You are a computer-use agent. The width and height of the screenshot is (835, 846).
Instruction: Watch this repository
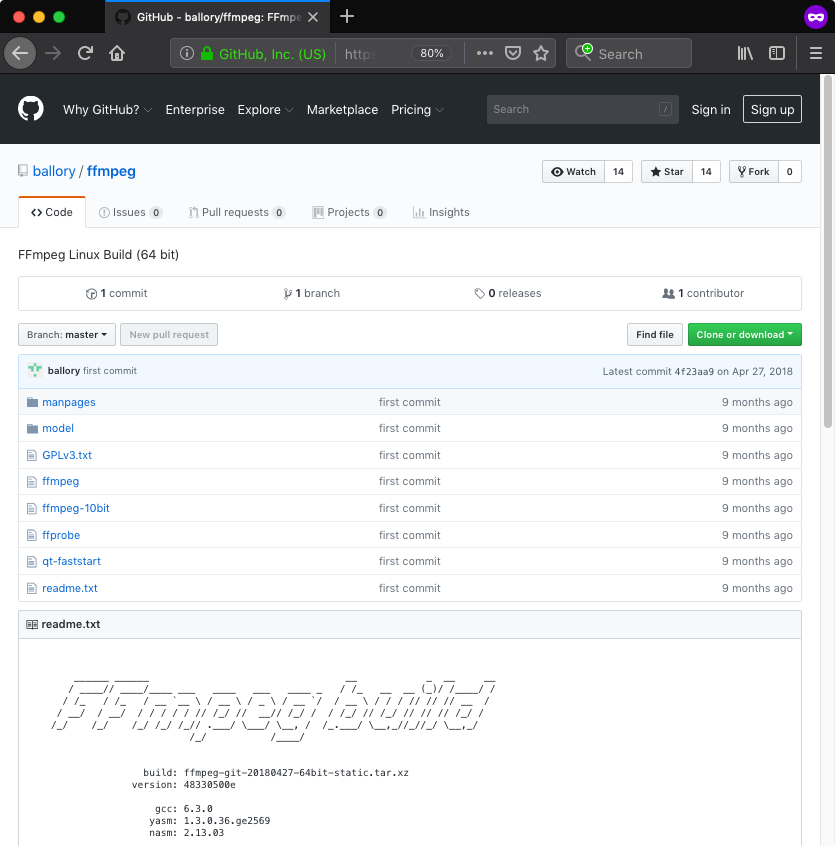(x=573, y=172)
